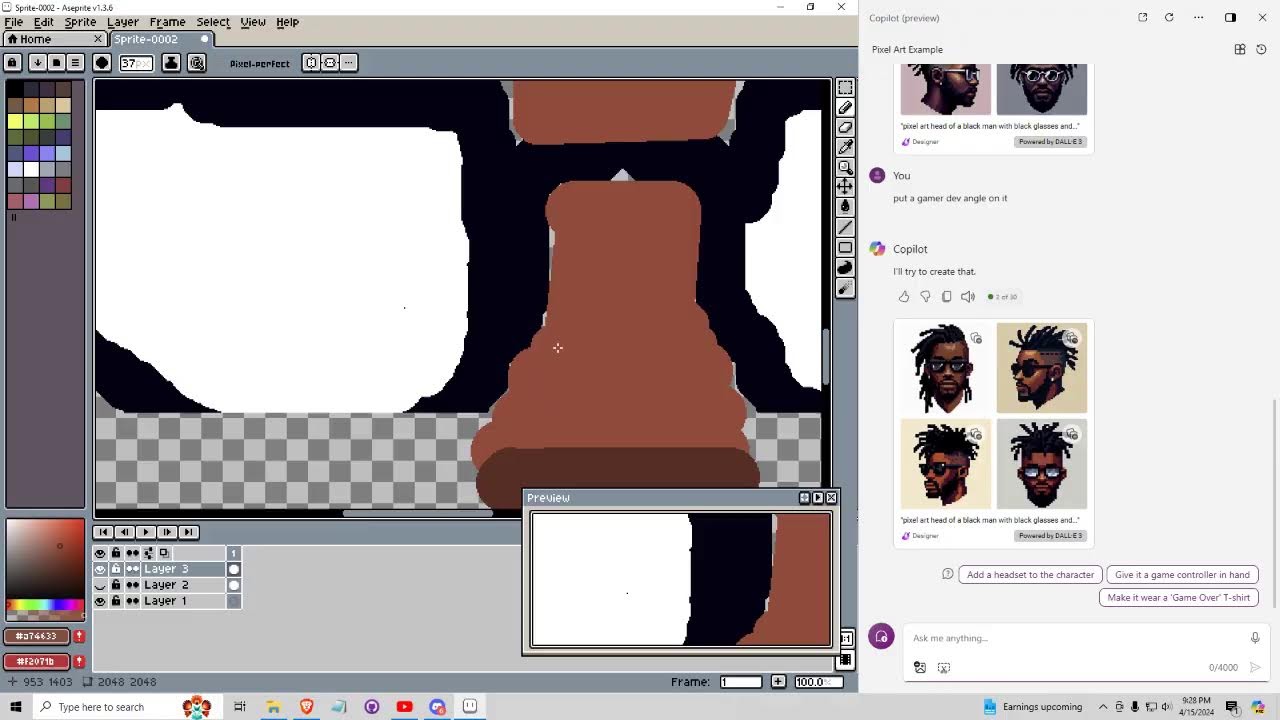Screen dimensions: 1280x720
Task: Go to the first frame
Action: tap(103, 532)
